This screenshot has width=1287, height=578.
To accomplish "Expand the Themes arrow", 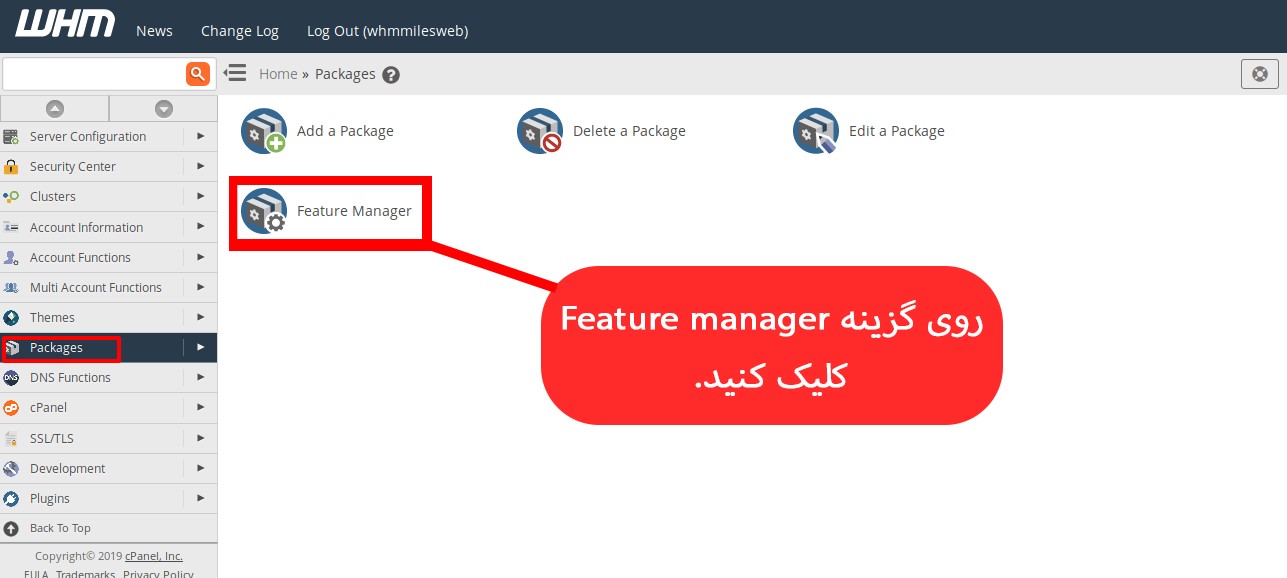I will point(200,317).
